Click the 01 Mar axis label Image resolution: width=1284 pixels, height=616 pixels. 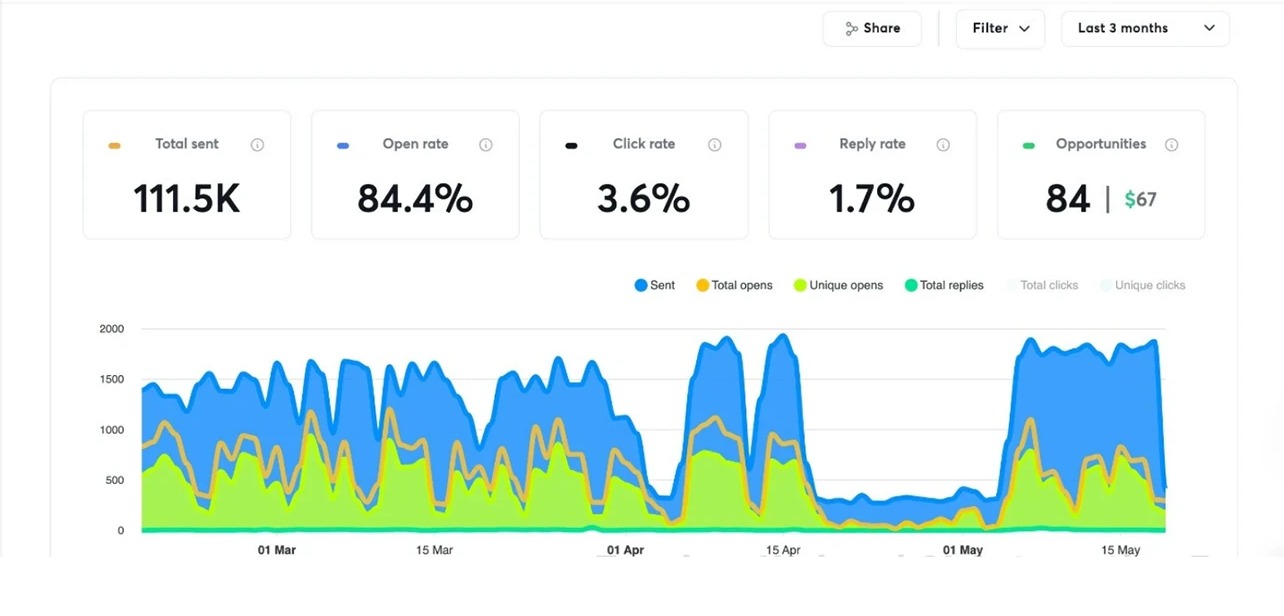(277, 550)
